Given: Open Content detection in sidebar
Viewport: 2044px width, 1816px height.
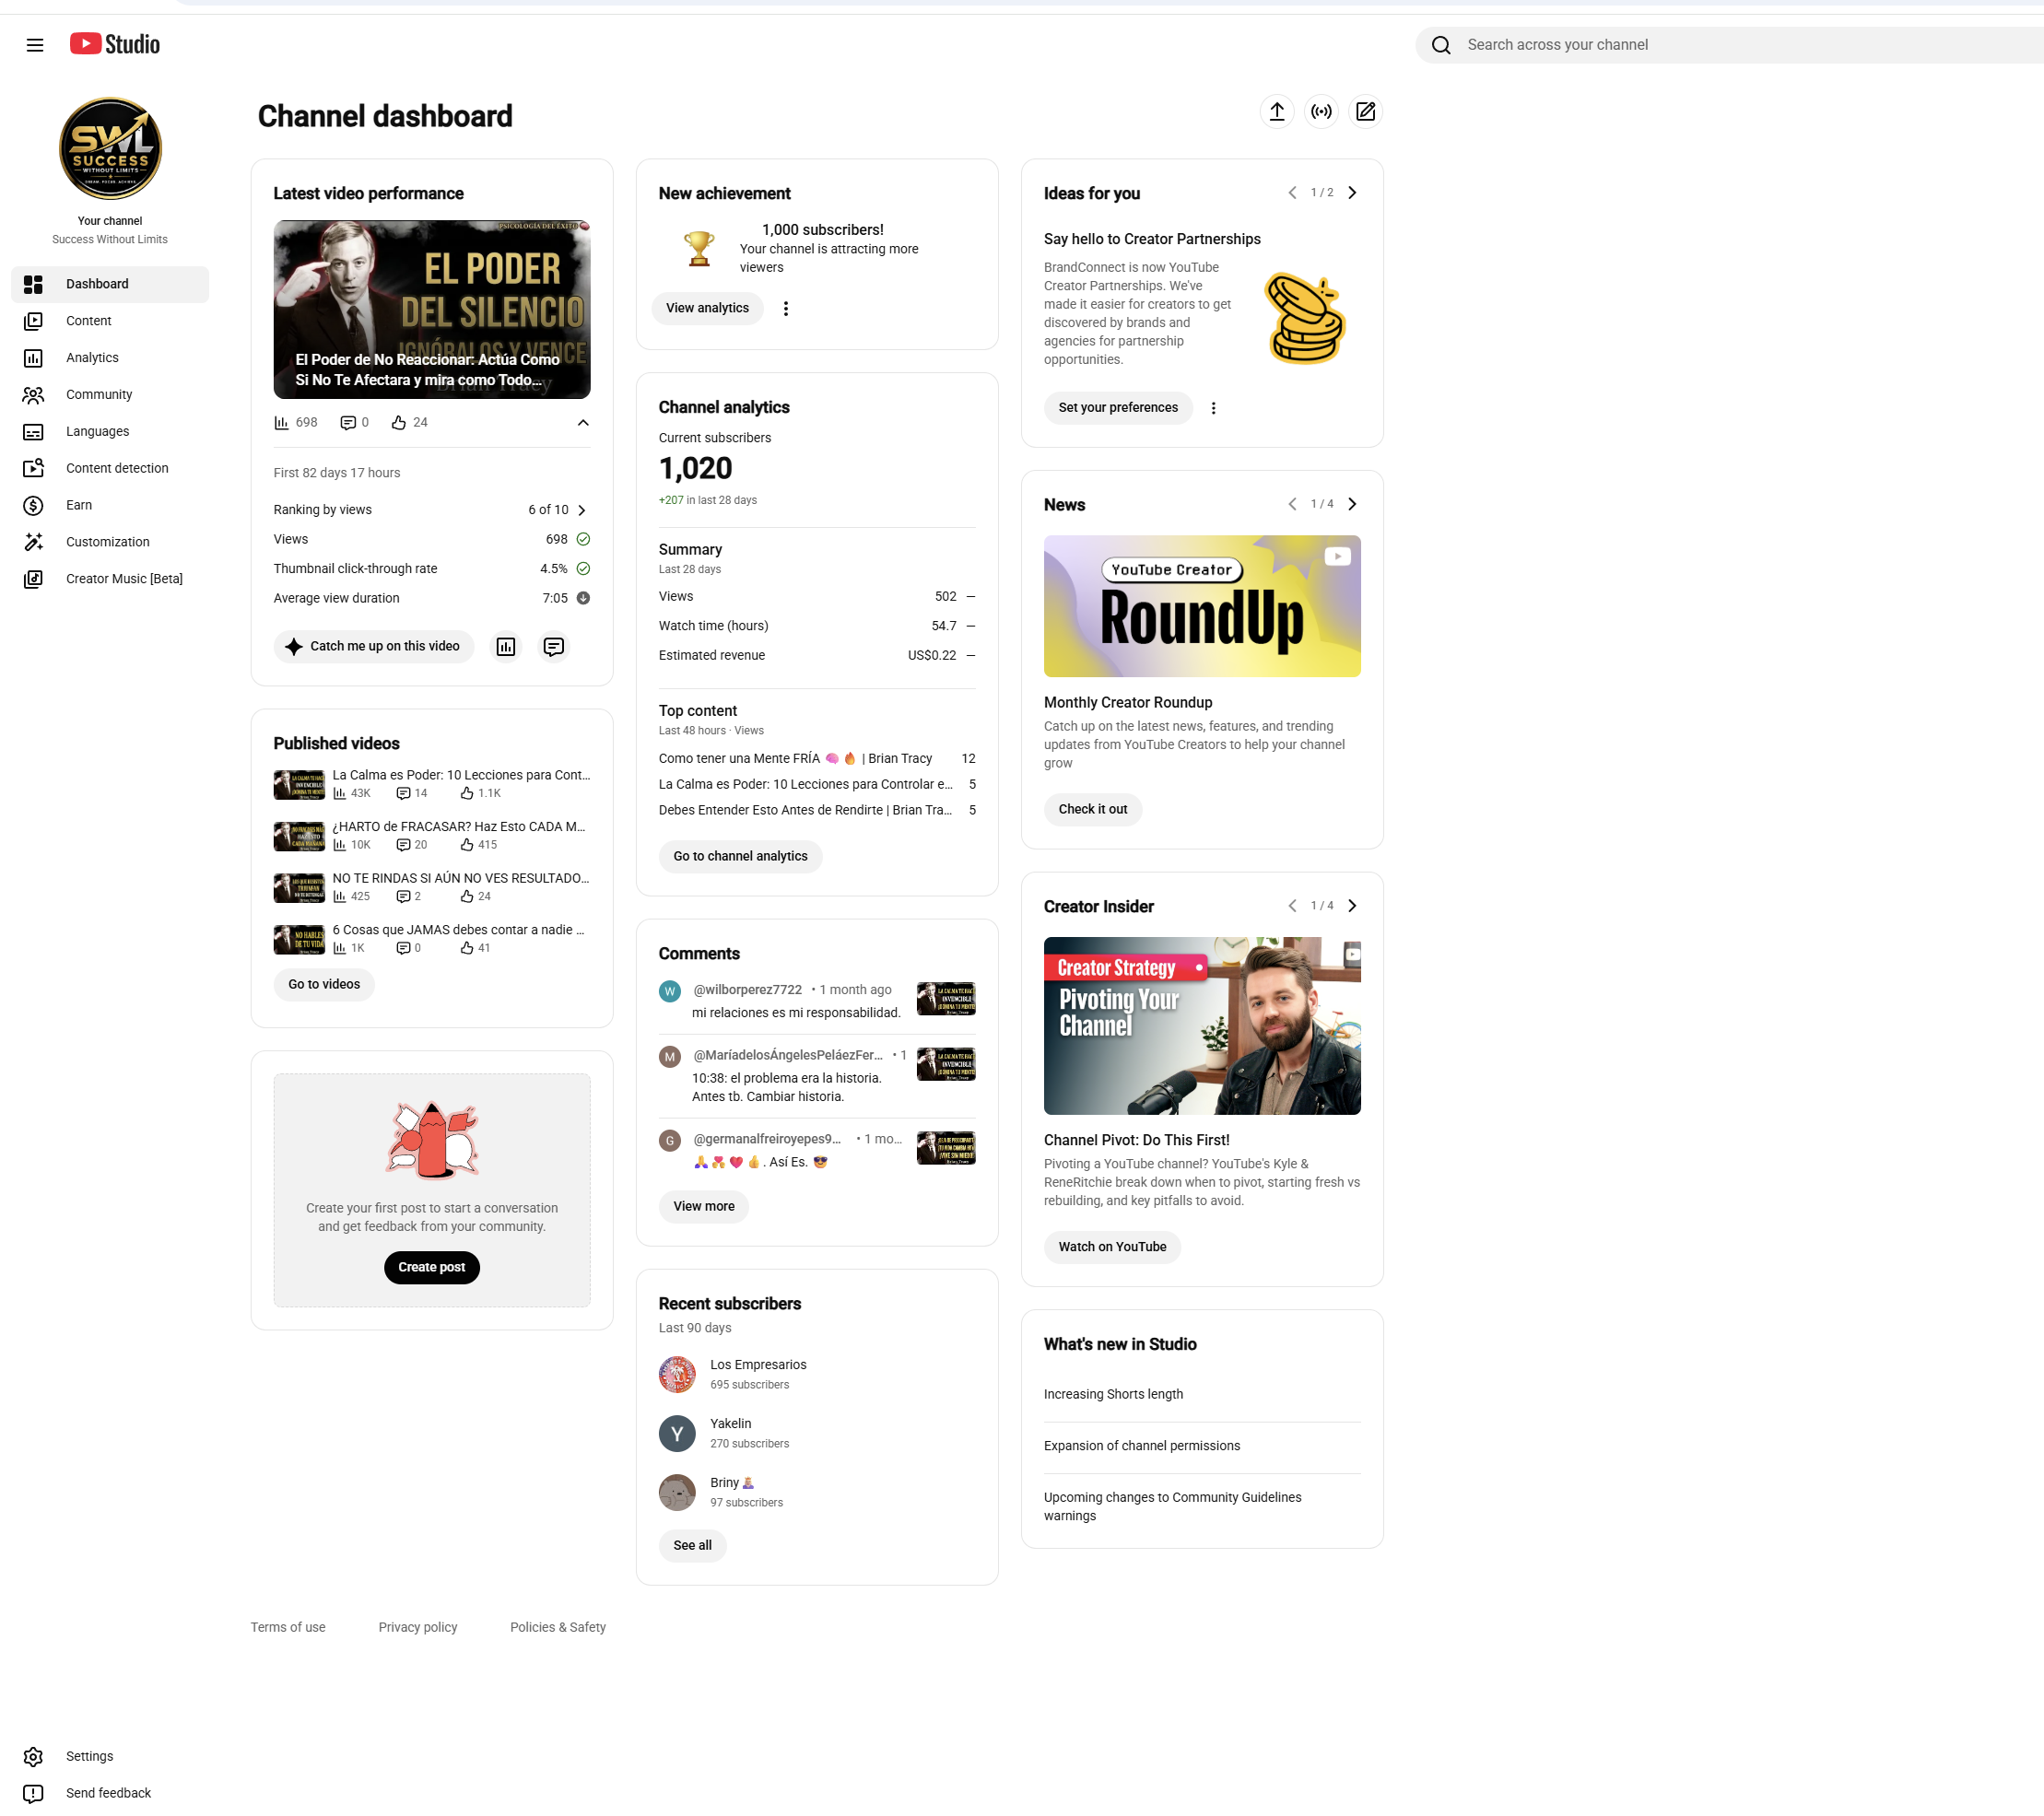Looking at the screenshot, I should (110, 468).
